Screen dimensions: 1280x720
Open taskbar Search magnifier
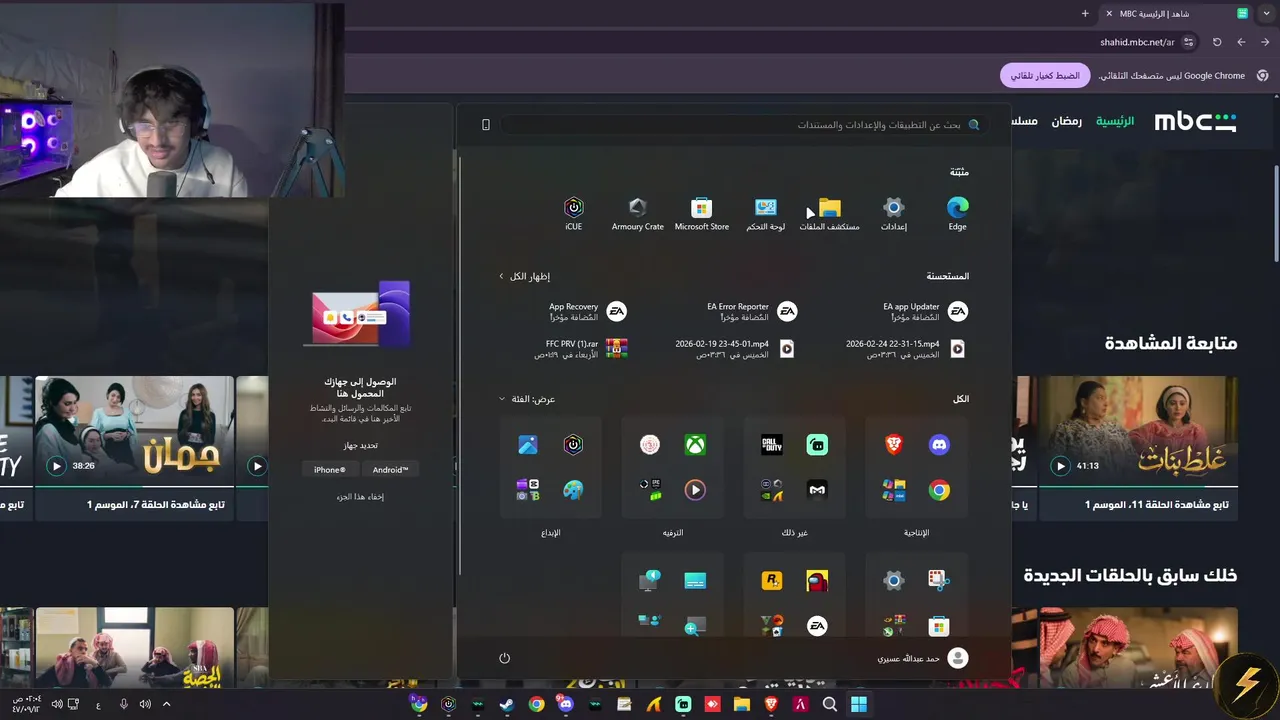pyautogui.click(x=829, y=704)
